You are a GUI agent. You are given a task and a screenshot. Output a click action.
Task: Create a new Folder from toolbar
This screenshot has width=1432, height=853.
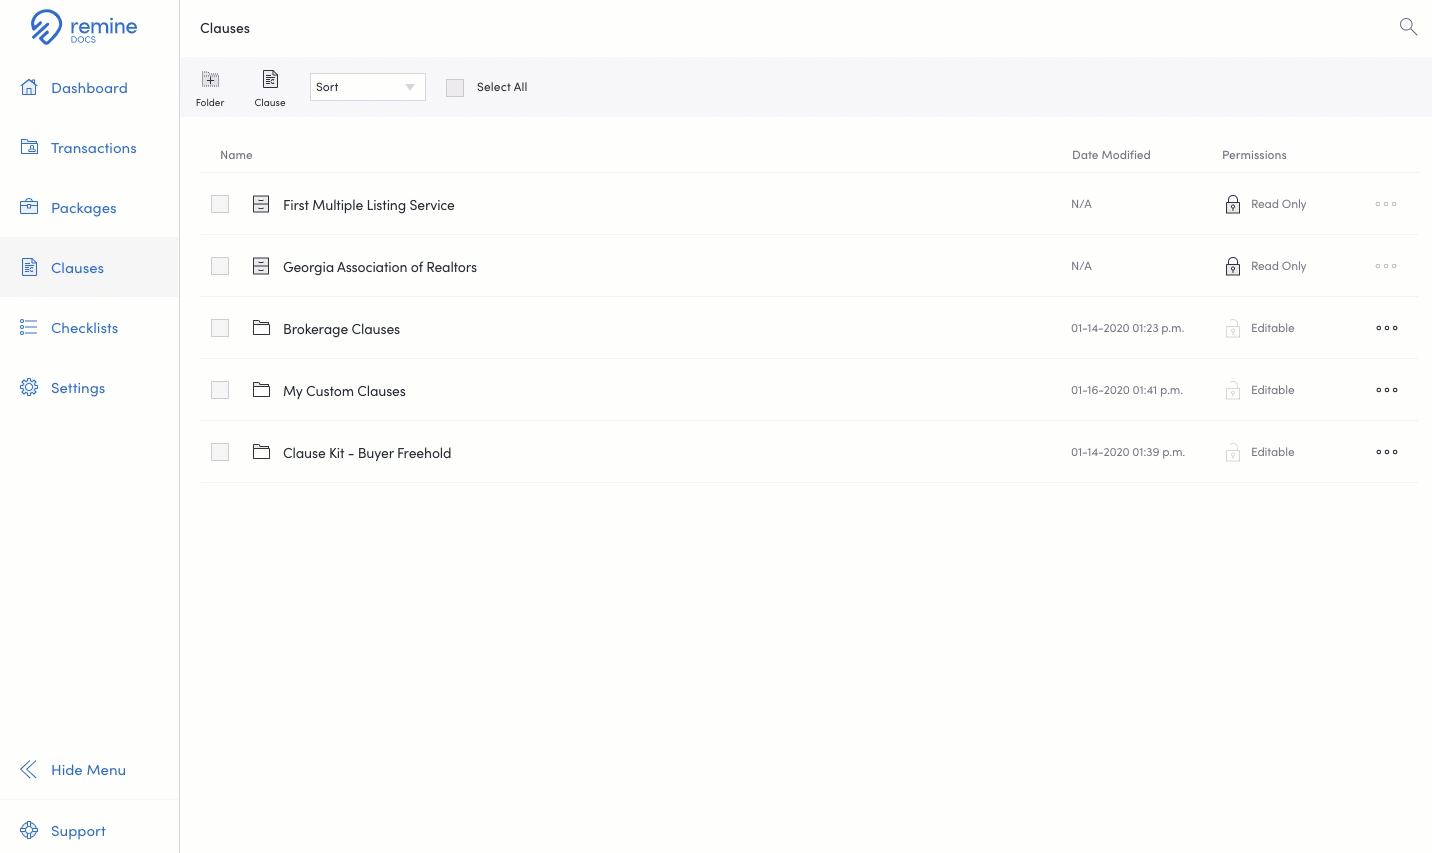pyautogui.click(x=210, y=88)
